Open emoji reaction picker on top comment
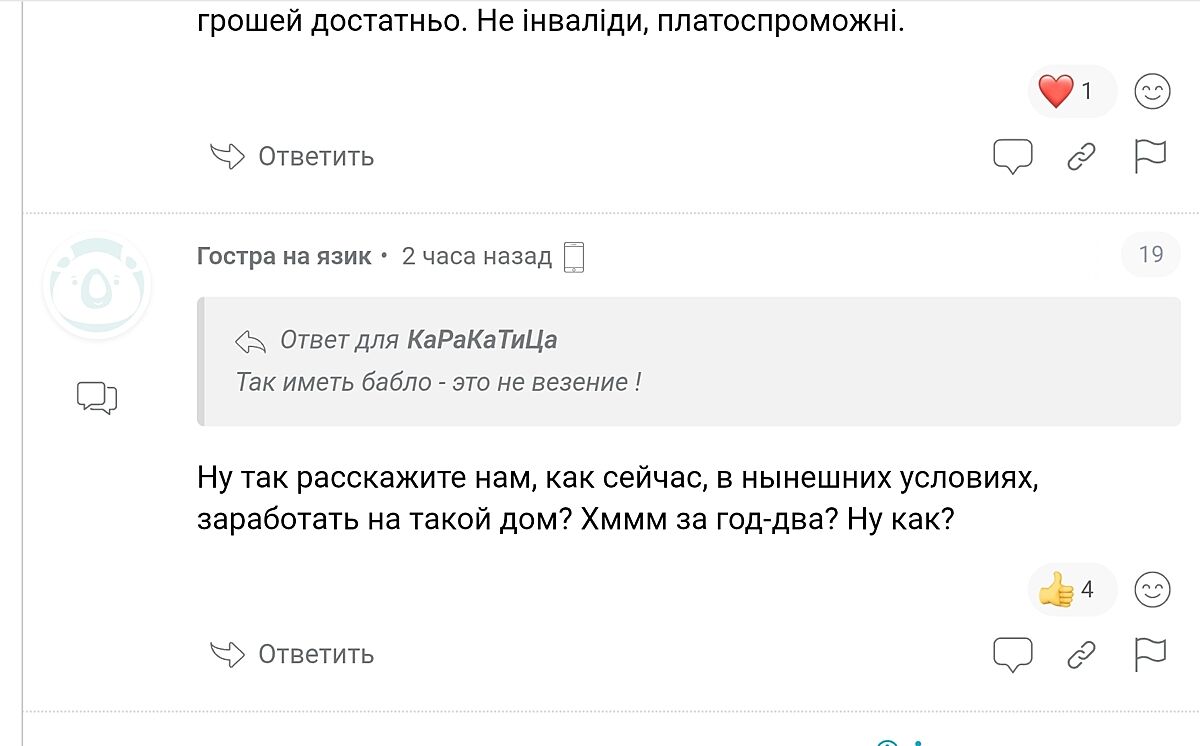 [x=1152, y=92]
